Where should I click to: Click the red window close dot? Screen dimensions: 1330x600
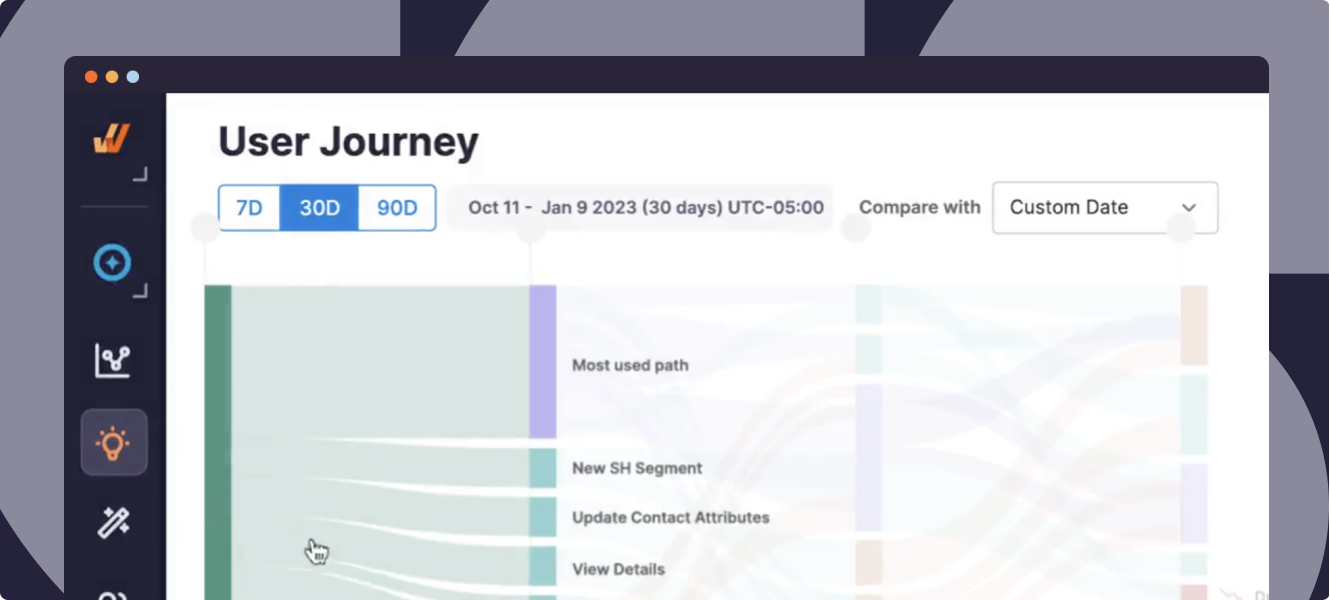pyautogui.click(x=91, y=77)
